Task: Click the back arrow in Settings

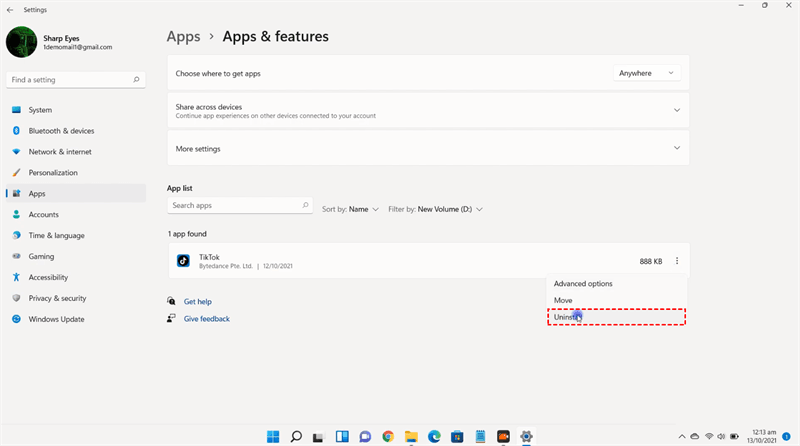Action: click(9, 8)
